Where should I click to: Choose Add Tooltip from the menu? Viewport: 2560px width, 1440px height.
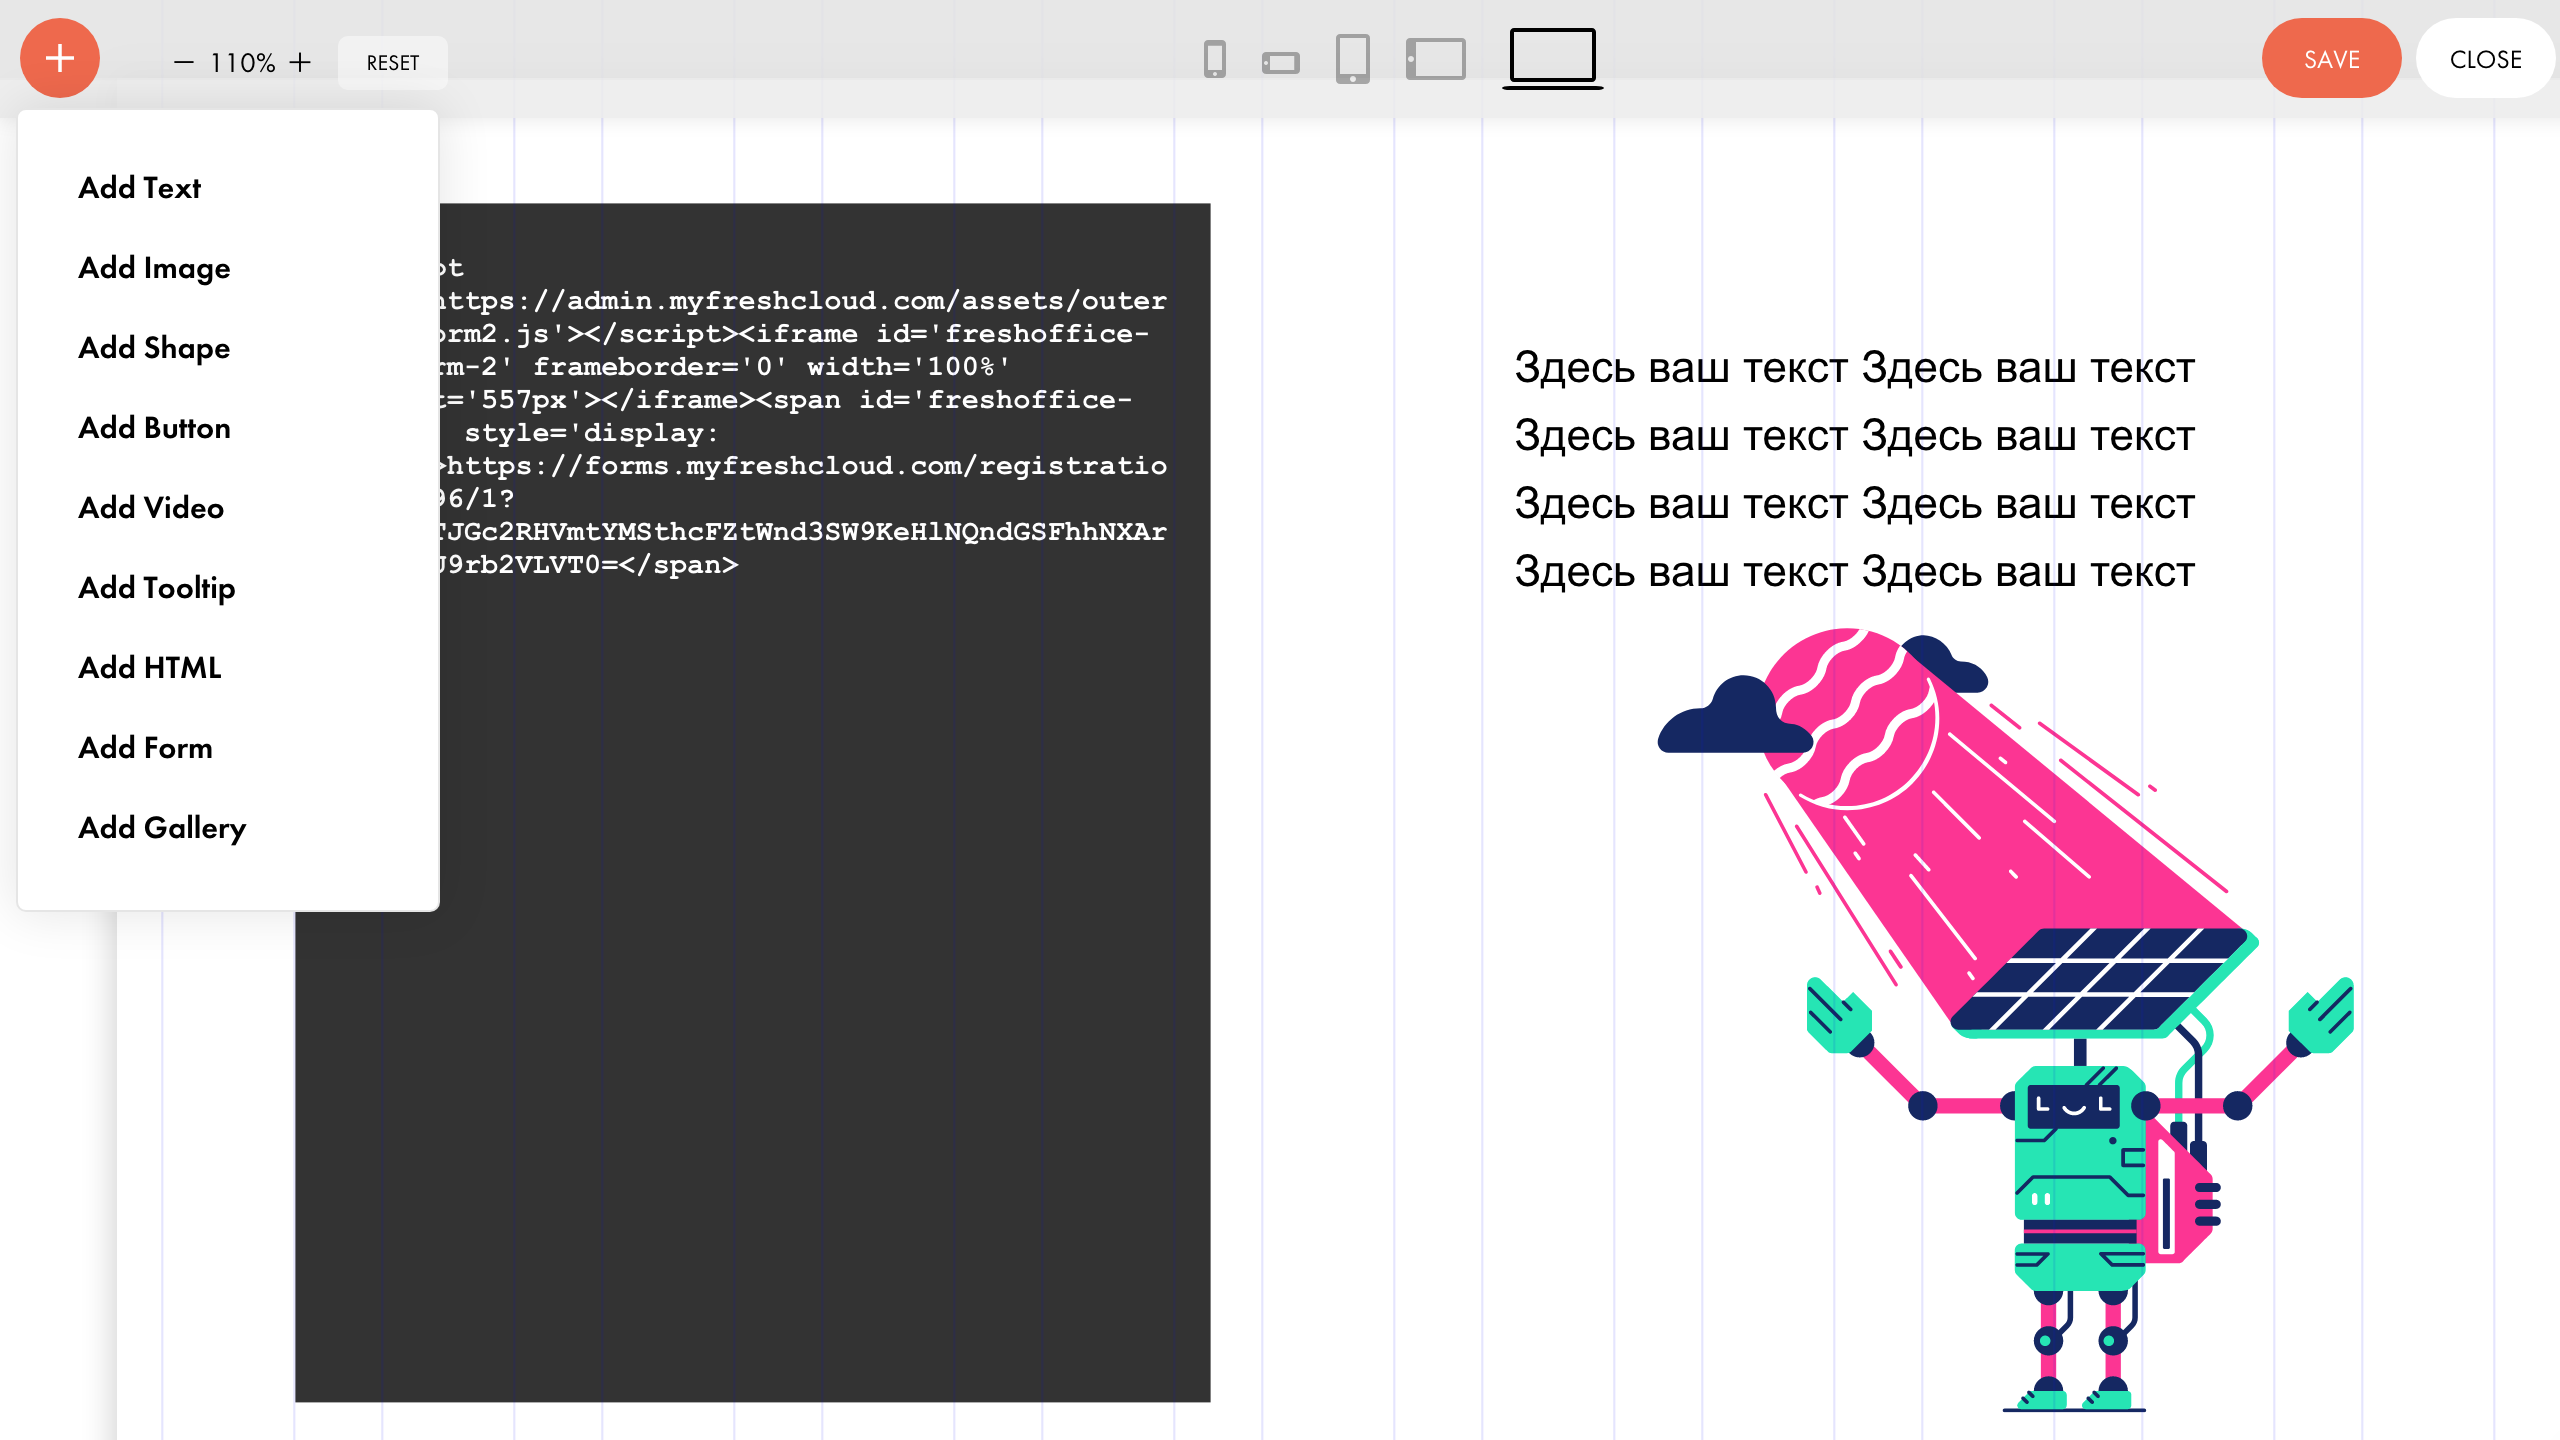[157, 588]
